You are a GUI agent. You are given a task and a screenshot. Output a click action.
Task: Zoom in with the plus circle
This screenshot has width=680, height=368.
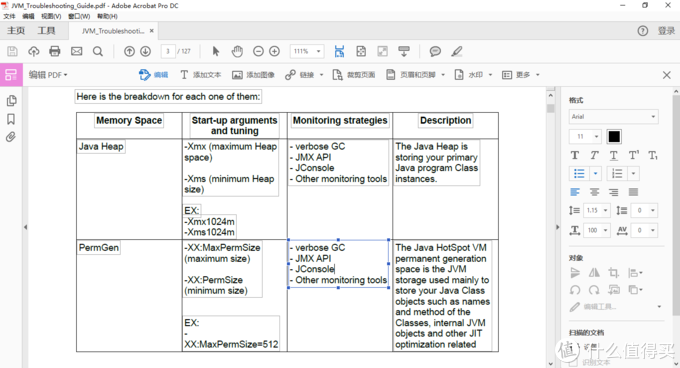click(275, 52)
